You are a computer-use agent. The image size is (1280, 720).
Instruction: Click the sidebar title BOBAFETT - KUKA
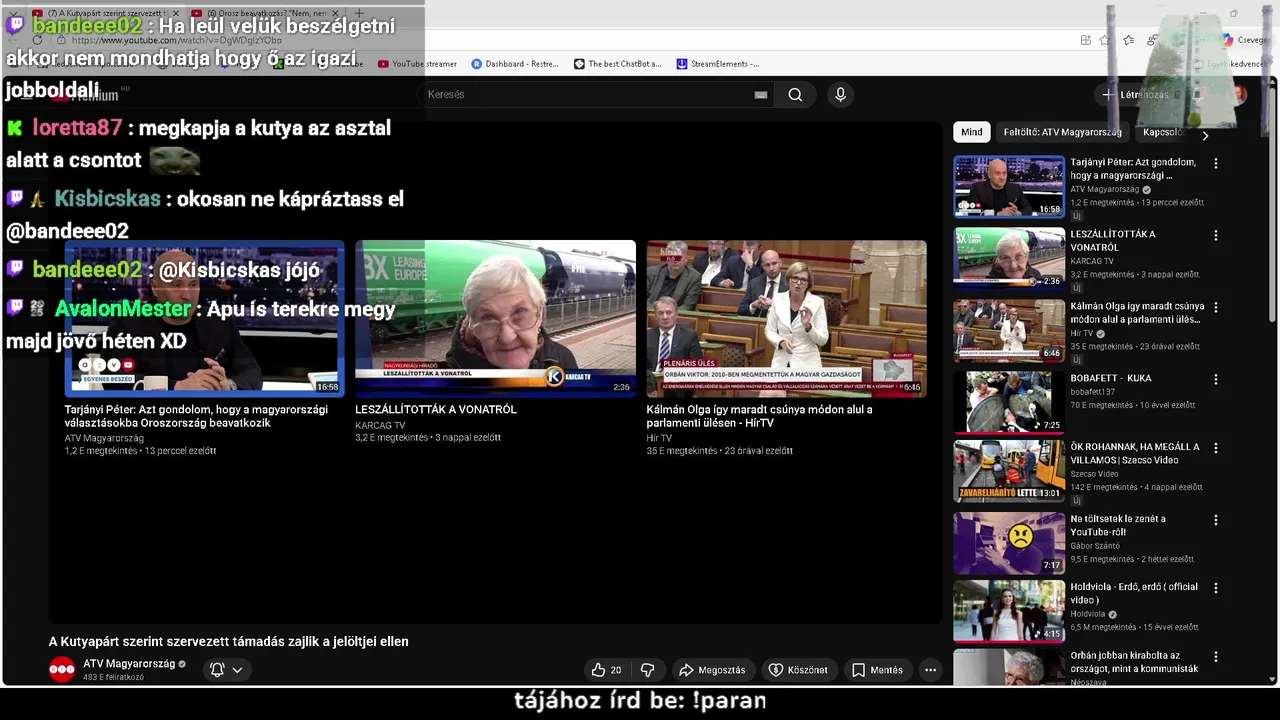click(1110, 378)
